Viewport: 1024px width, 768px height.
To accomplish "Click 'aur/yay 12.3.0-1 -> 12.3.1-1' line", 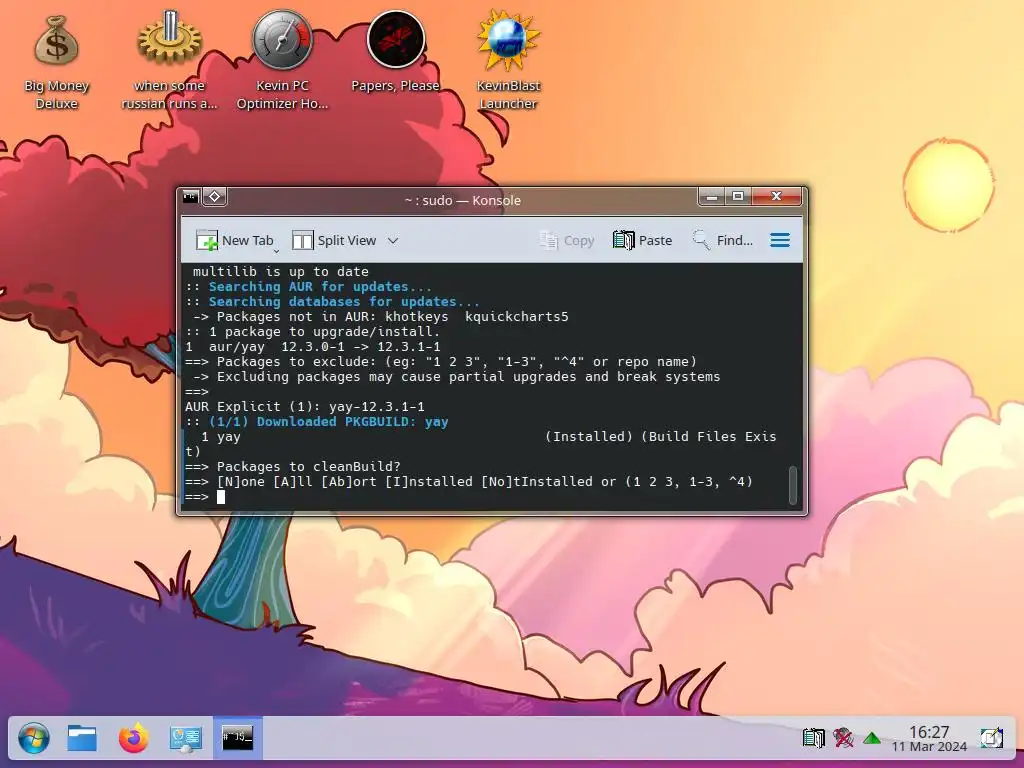I will pos(313,347).
